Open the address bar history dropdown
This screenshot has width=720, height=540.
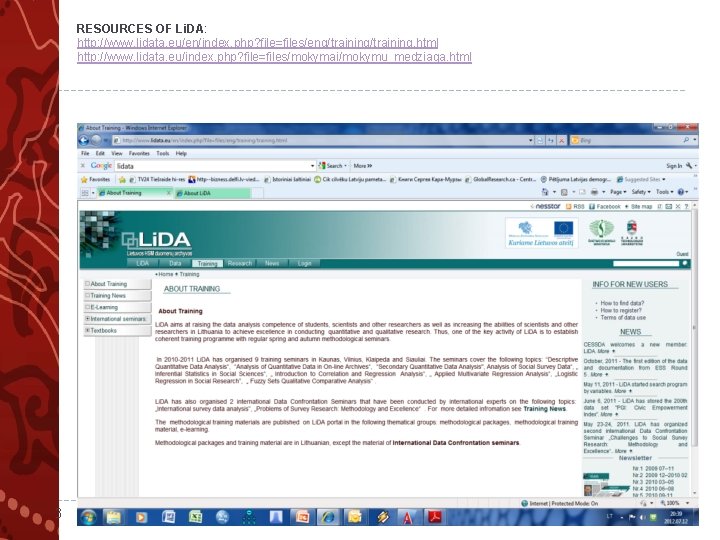[x=531, y=140]
